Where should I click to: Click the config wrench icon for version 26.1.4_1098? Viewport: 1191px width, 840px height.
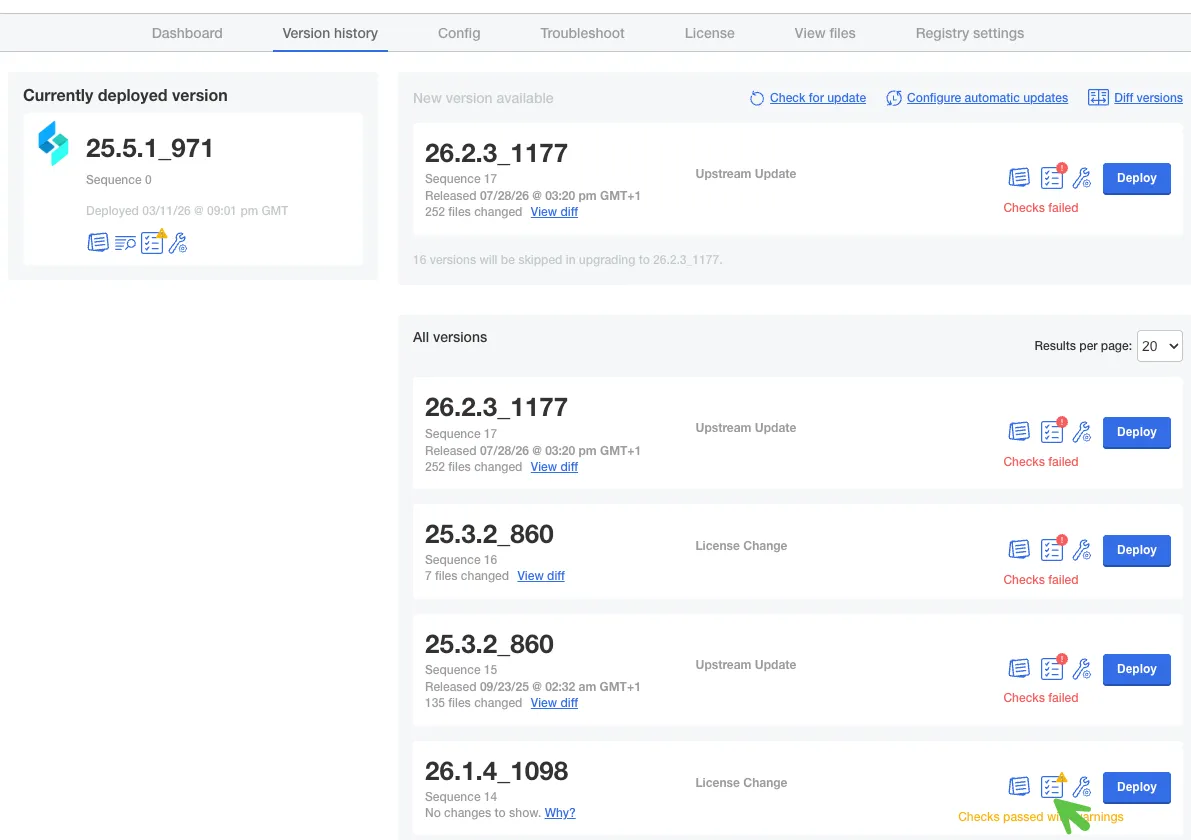point(1082,786)
